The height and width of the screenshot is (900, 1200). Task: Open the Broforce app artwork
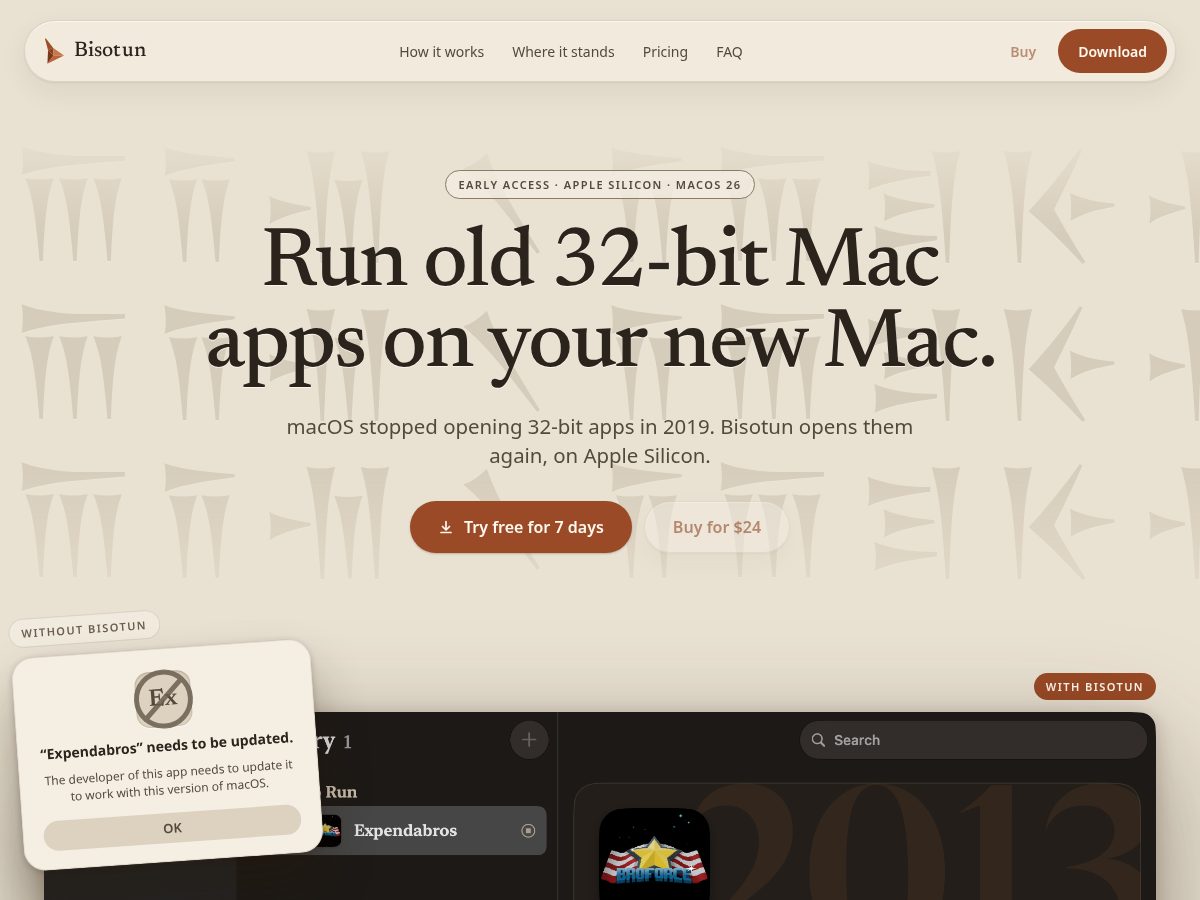click(x=654, y=854)
